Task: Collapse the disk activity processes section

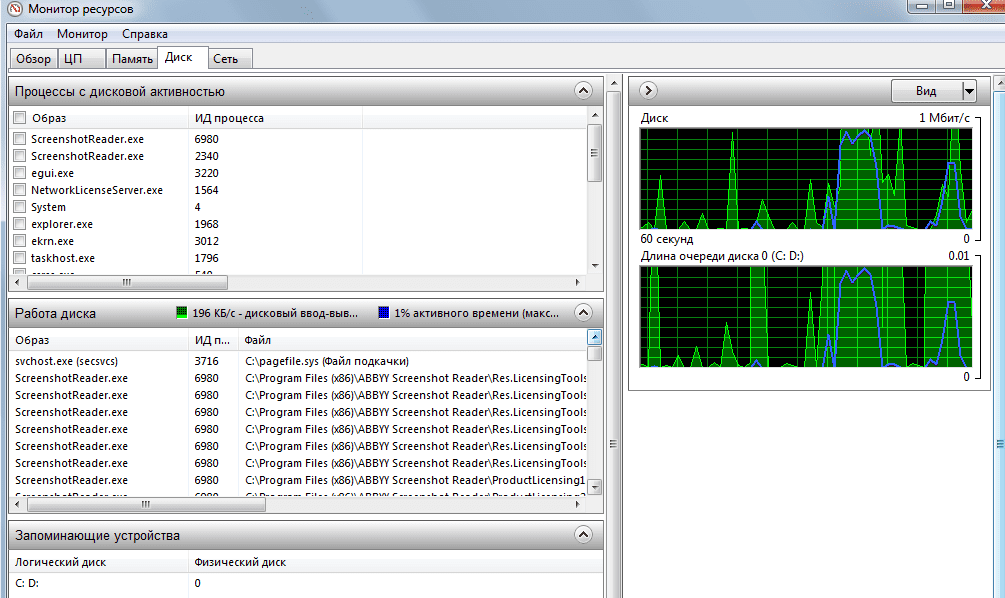Action: tap(584, 91)
